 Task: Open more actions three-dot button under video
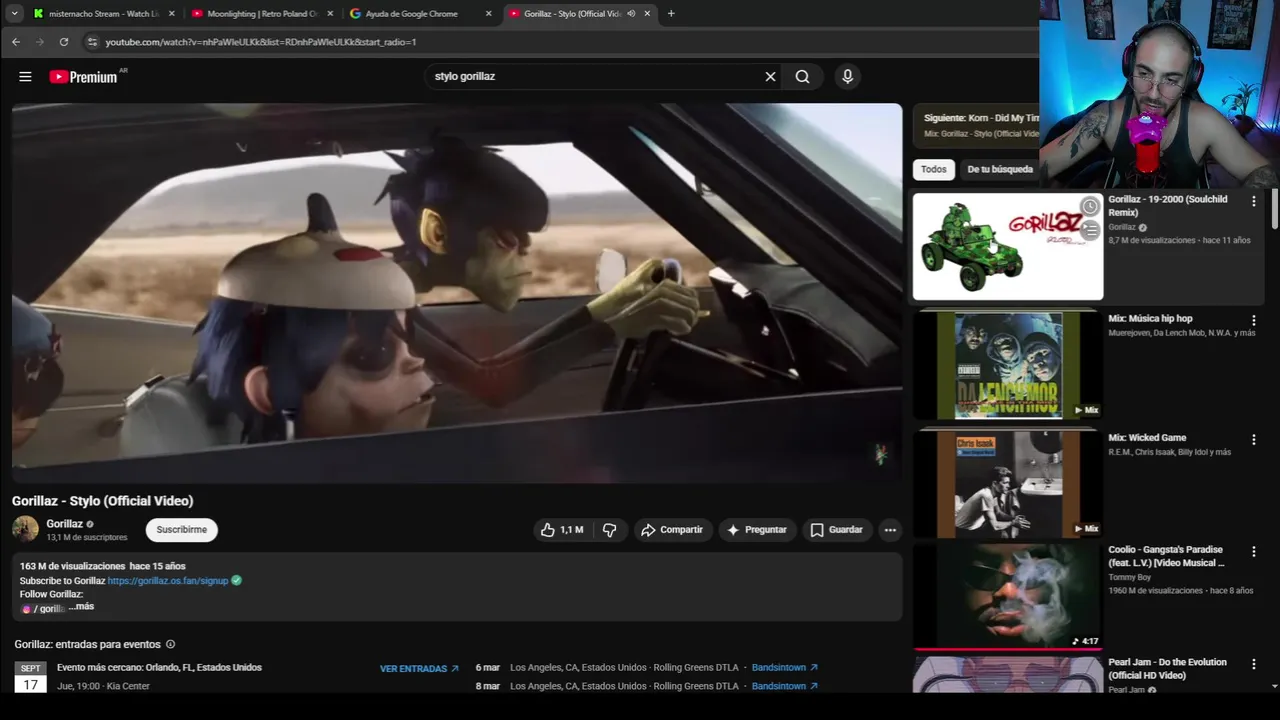(x=890, y=530)
